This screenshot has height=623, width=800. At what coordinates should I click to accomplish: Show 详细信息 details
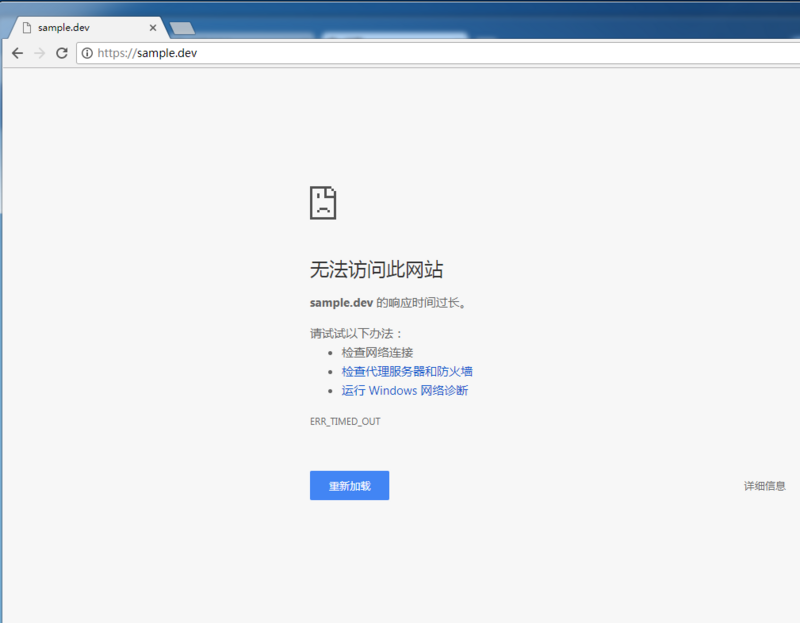(764, 486)
